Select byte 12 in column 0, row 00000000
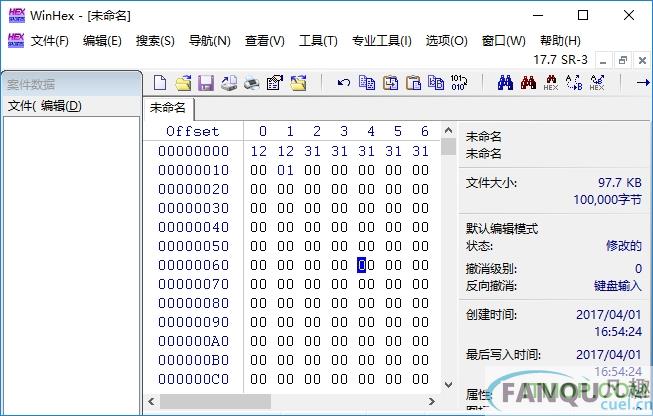653x416 pixels. click(259, 151)
